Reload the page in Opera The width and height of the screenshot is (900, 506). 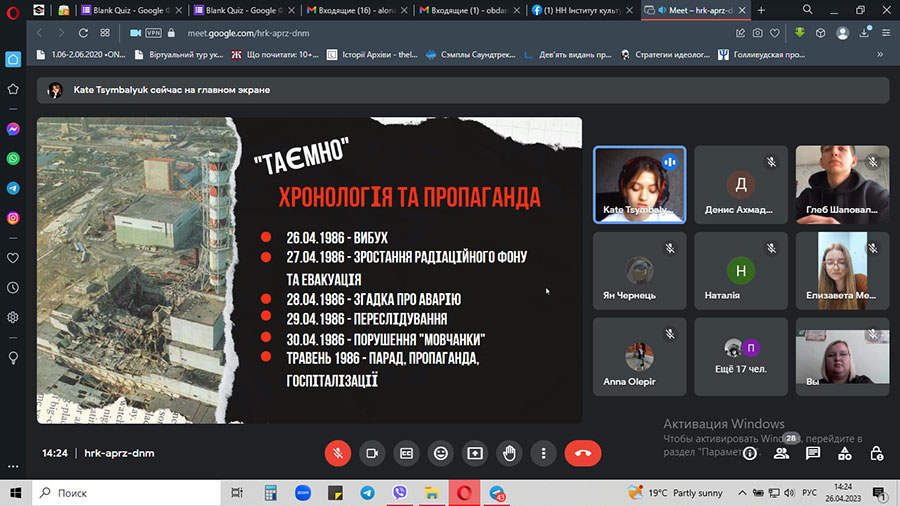click(x=83, y=33)
